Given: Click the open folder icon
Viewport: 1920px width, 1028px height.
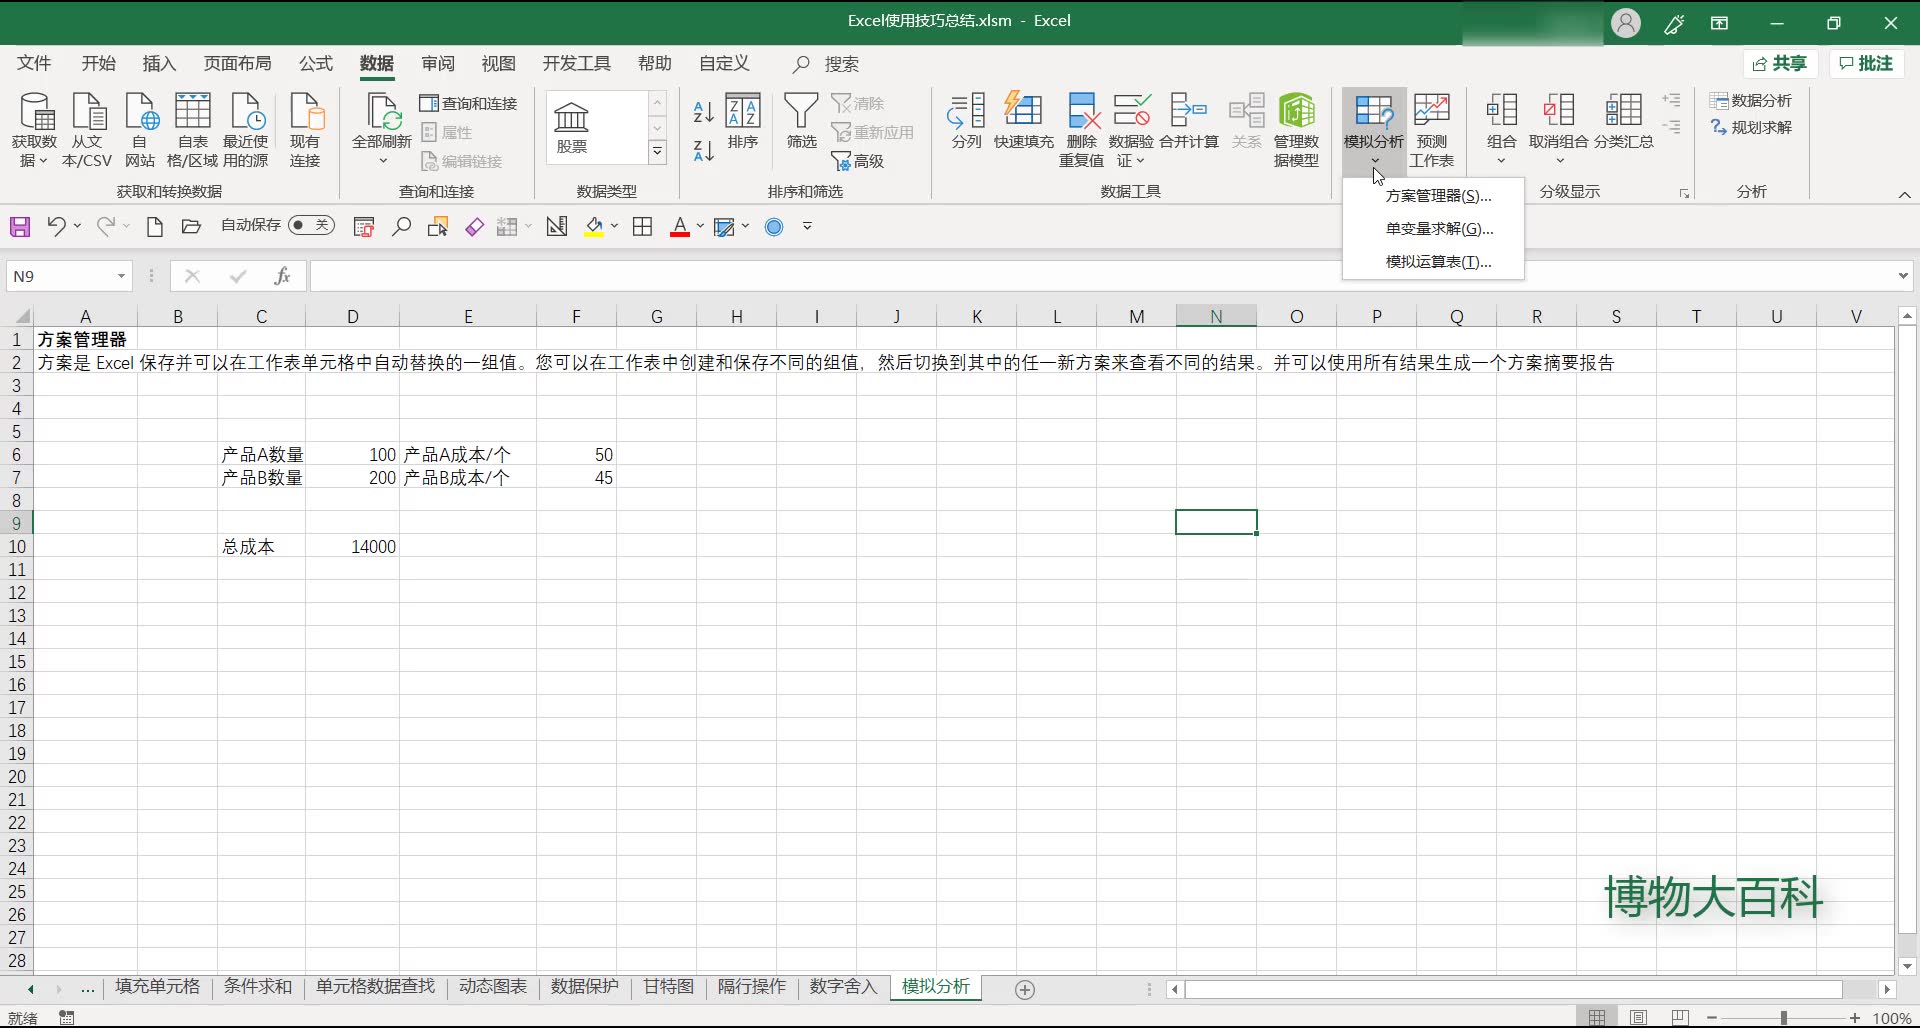Looking at the screenshot, I should pos(191,227).
